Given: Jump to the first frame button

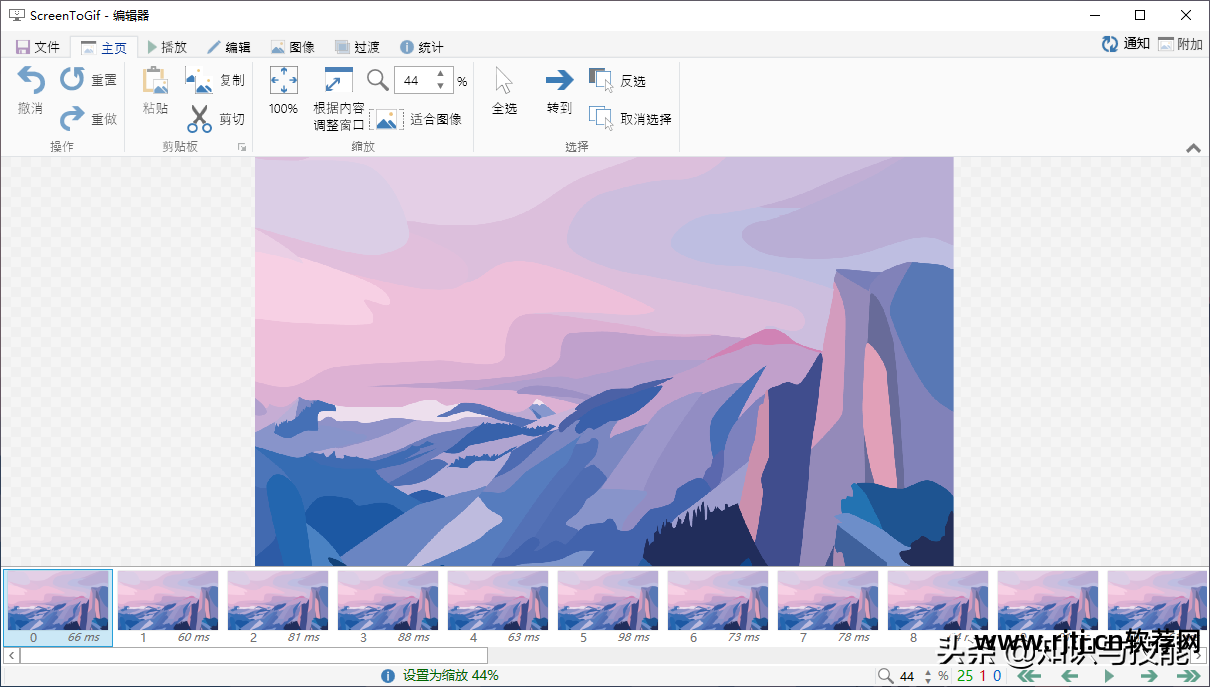Looking at the screenshot, I should point(1030,676).
